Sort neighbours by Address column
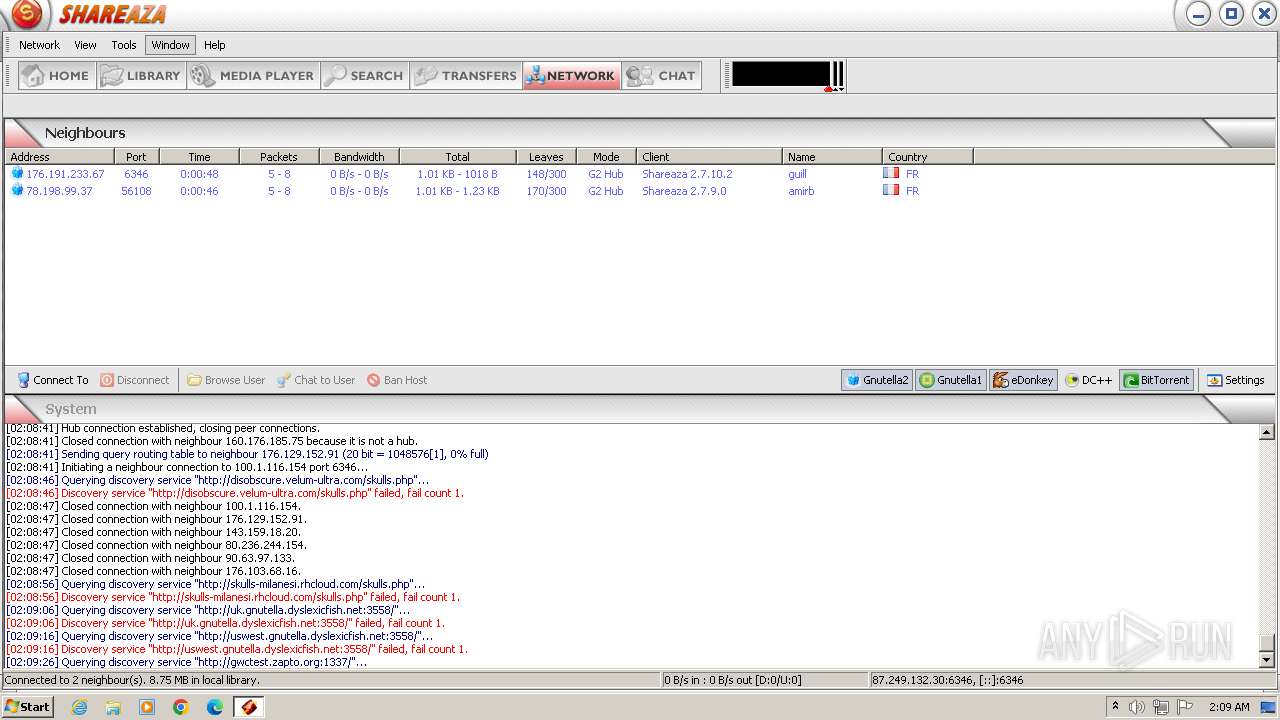 pyautogui.click(x=59, y=157)
